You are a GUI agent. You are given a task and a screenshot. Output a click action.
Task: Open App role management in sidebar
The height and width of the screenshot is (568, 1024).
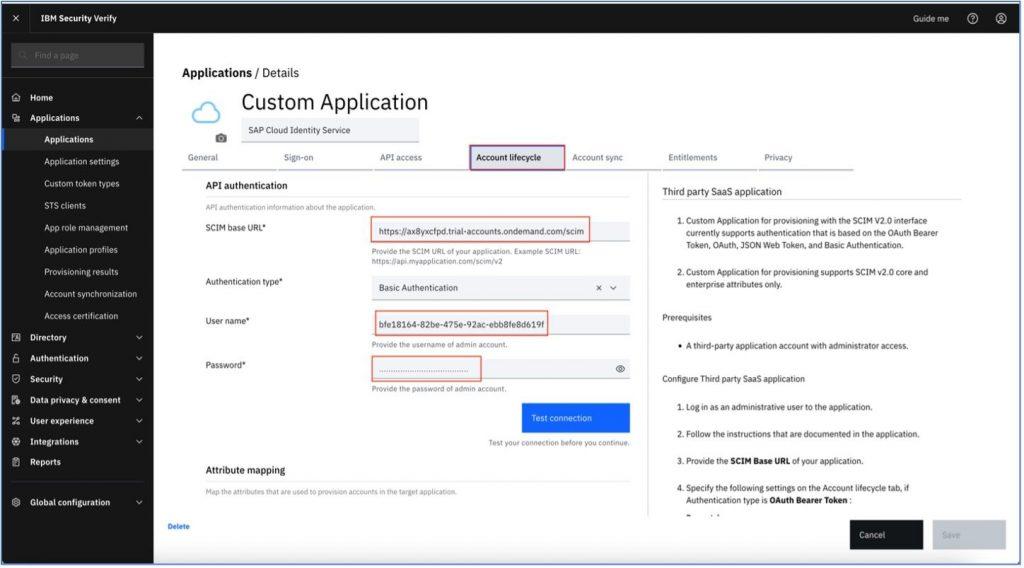(86, 228)
